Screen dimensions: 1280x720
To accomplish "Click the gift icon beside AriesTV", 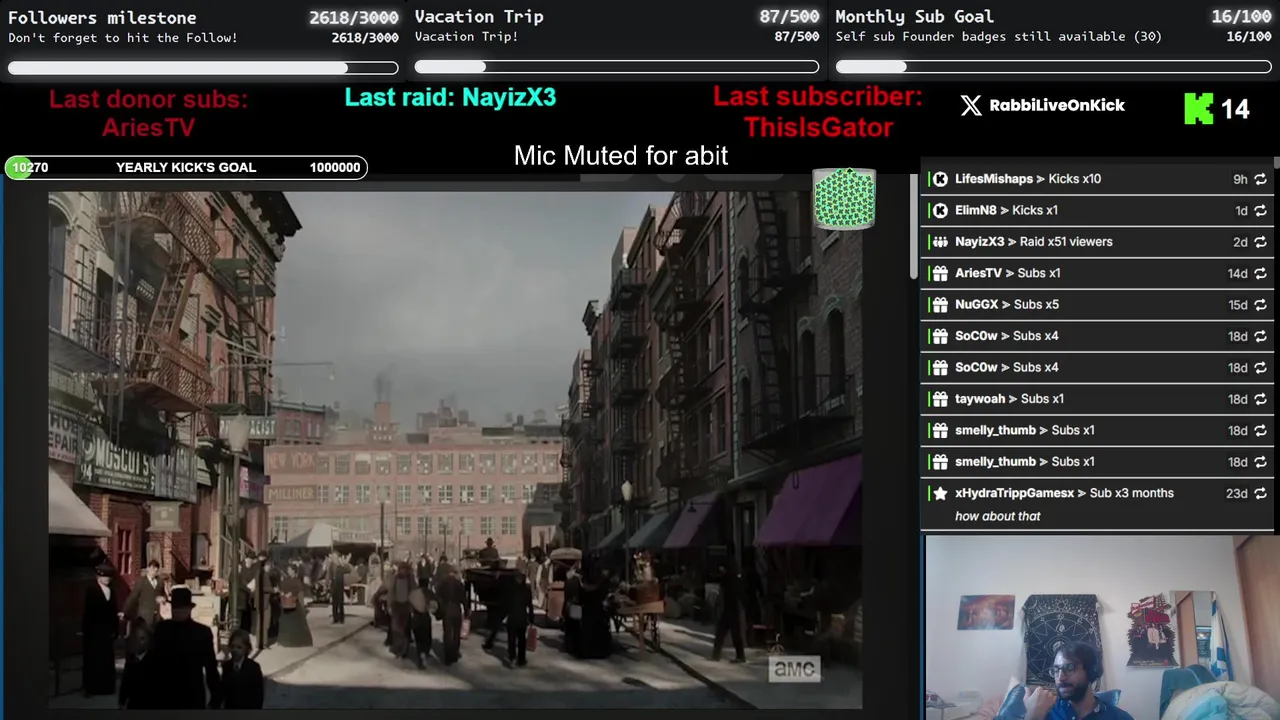I will click(x=940, y=273).
